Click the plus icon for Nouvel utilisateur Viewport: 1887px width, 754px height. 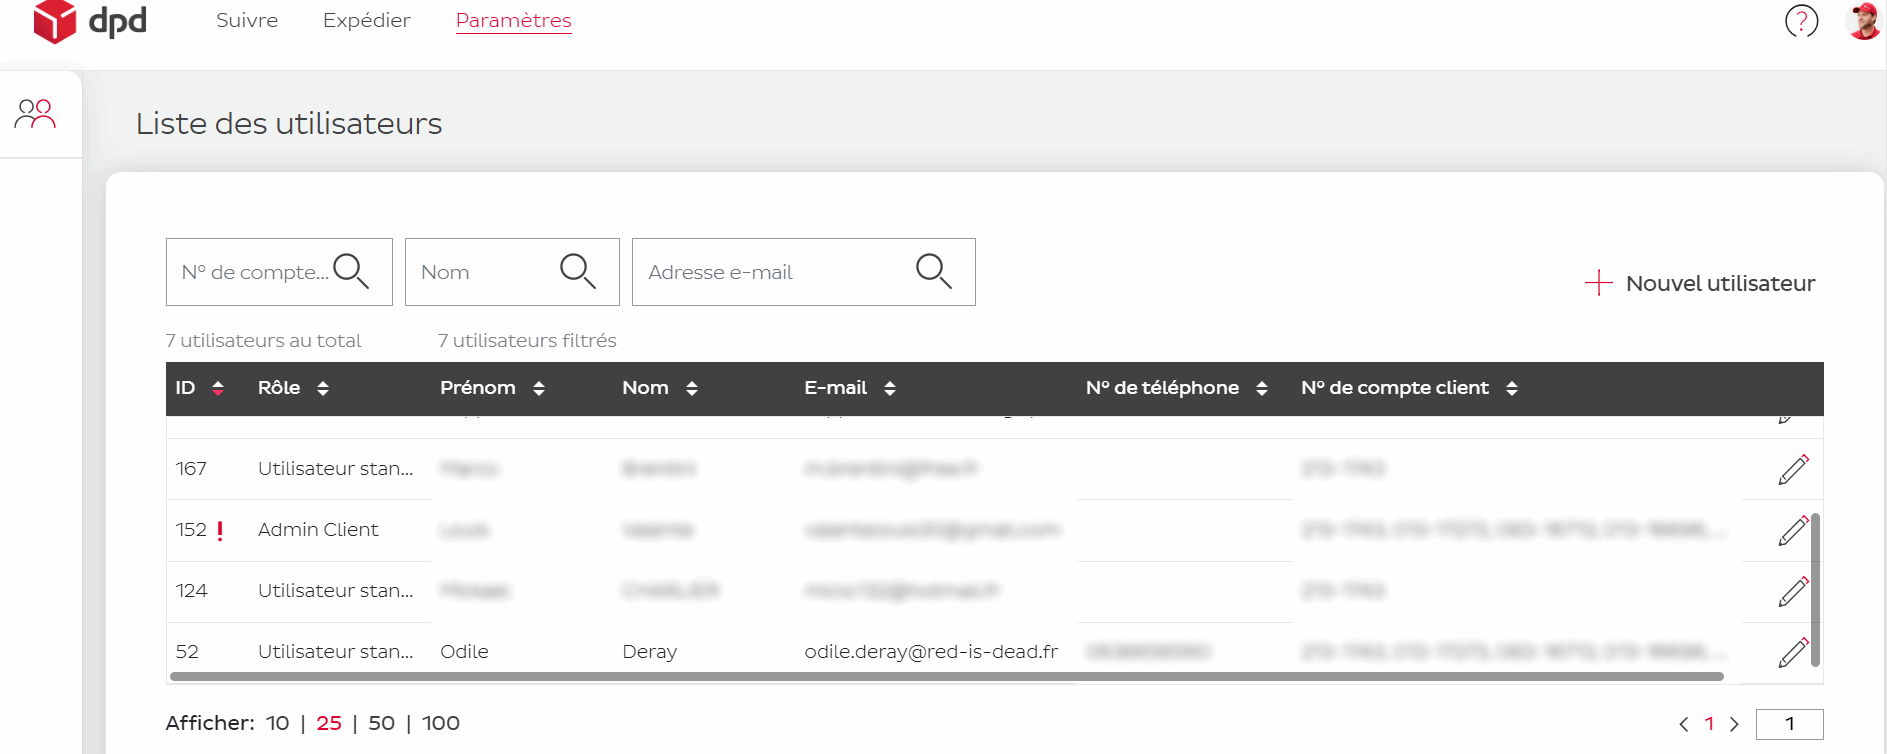tap(1599, 283)
